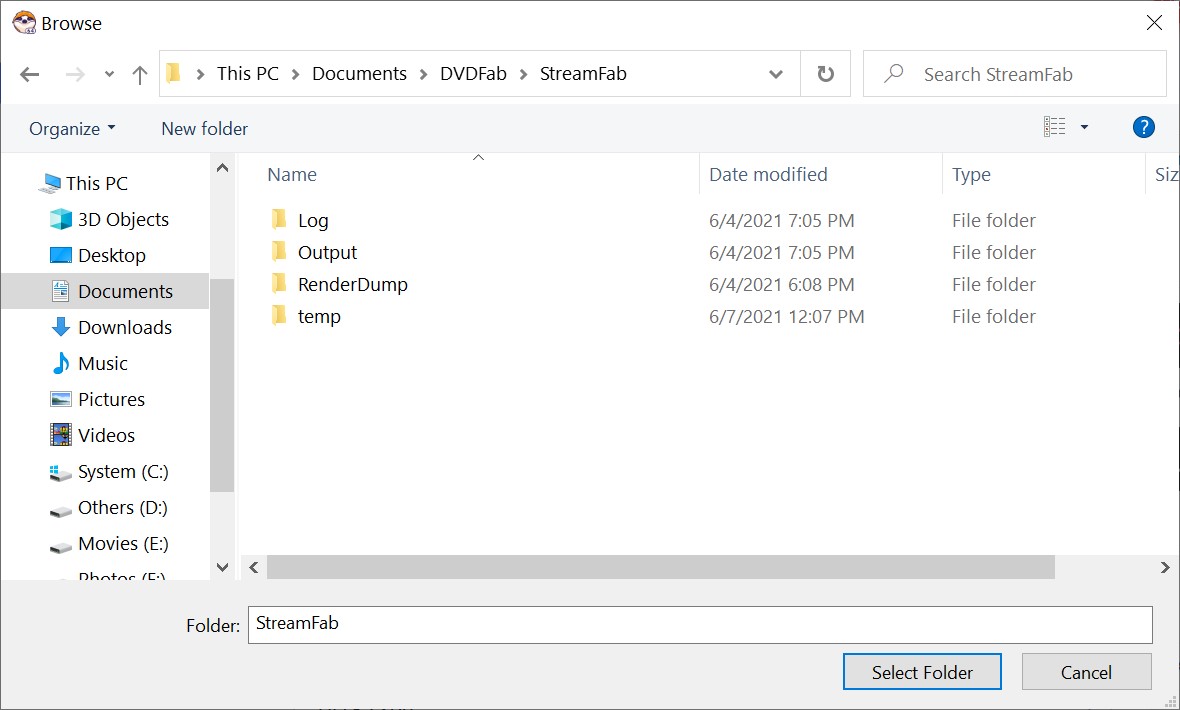Click the Desktop icon in sidebar
The image size is (1180, 710).
pos(60,255)
